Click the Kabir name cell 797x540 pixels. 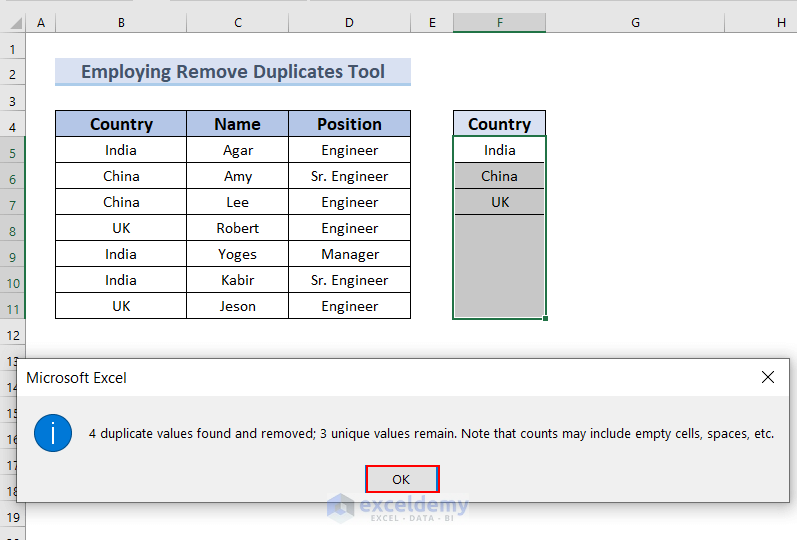[237, 280]
